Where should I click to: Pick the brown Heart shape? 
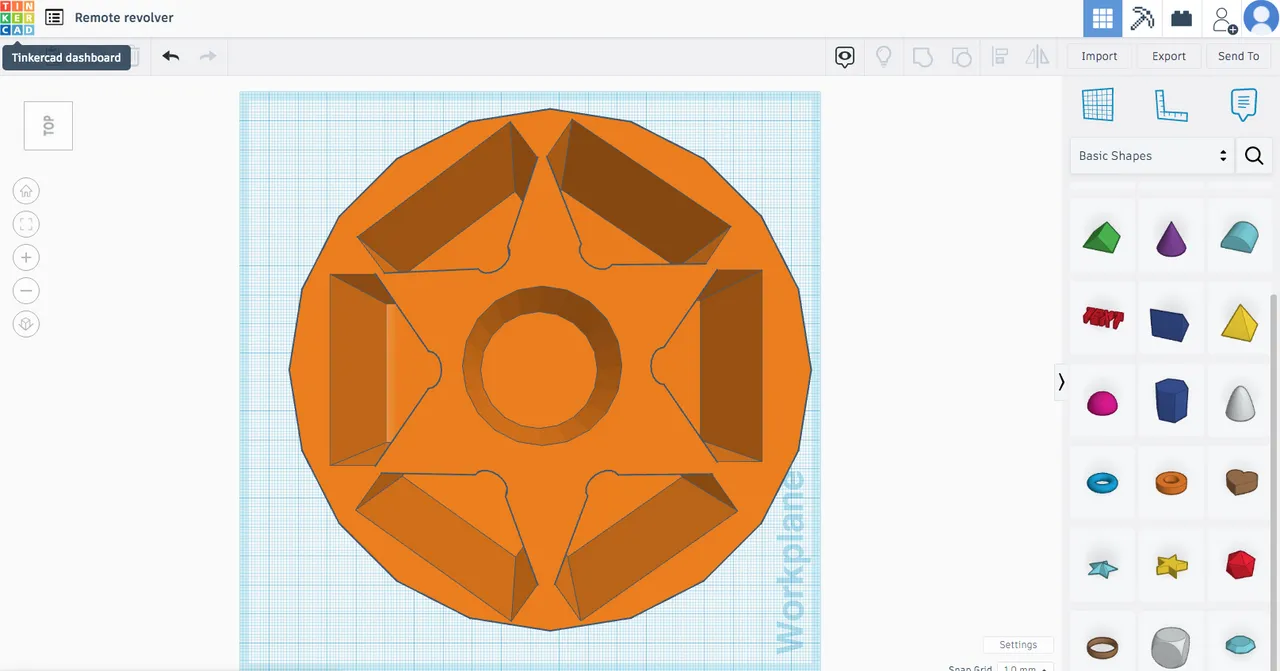click(x=1239, y=483)
